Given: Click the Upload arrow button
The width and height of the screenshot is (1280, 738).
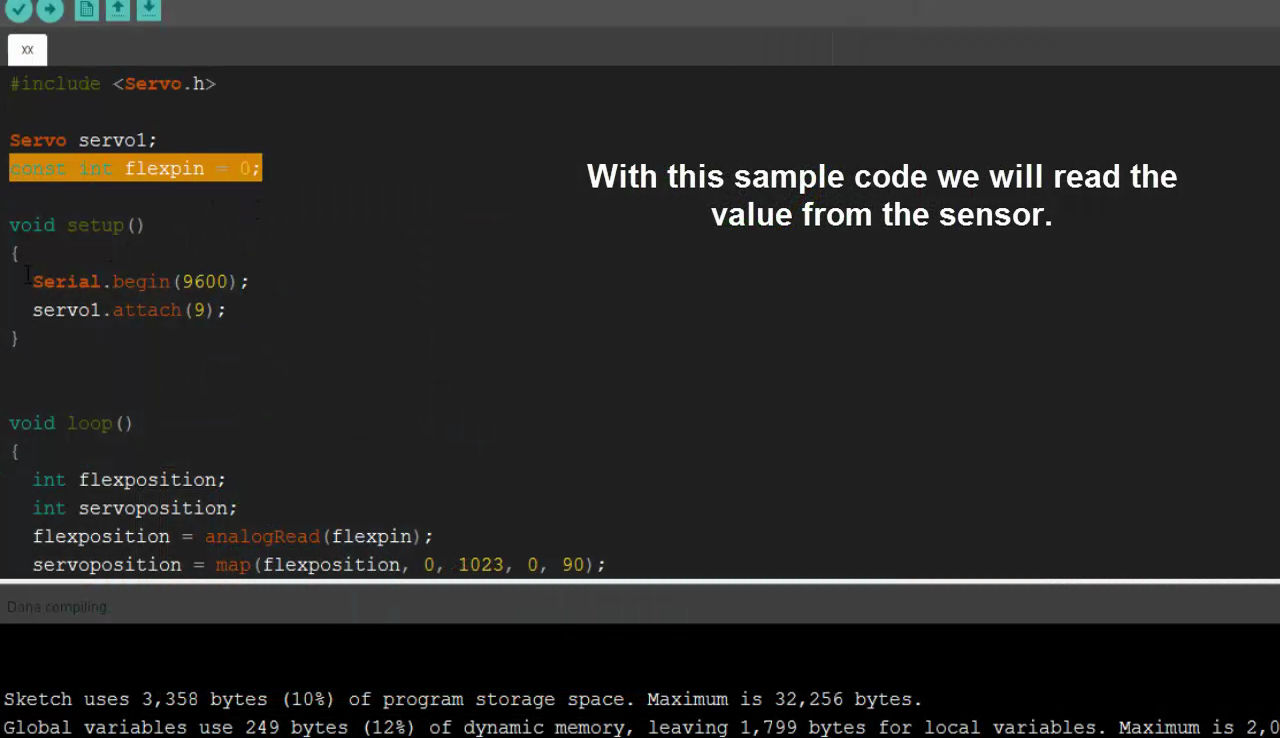Looking at the screenshot, I should [50, 10].
